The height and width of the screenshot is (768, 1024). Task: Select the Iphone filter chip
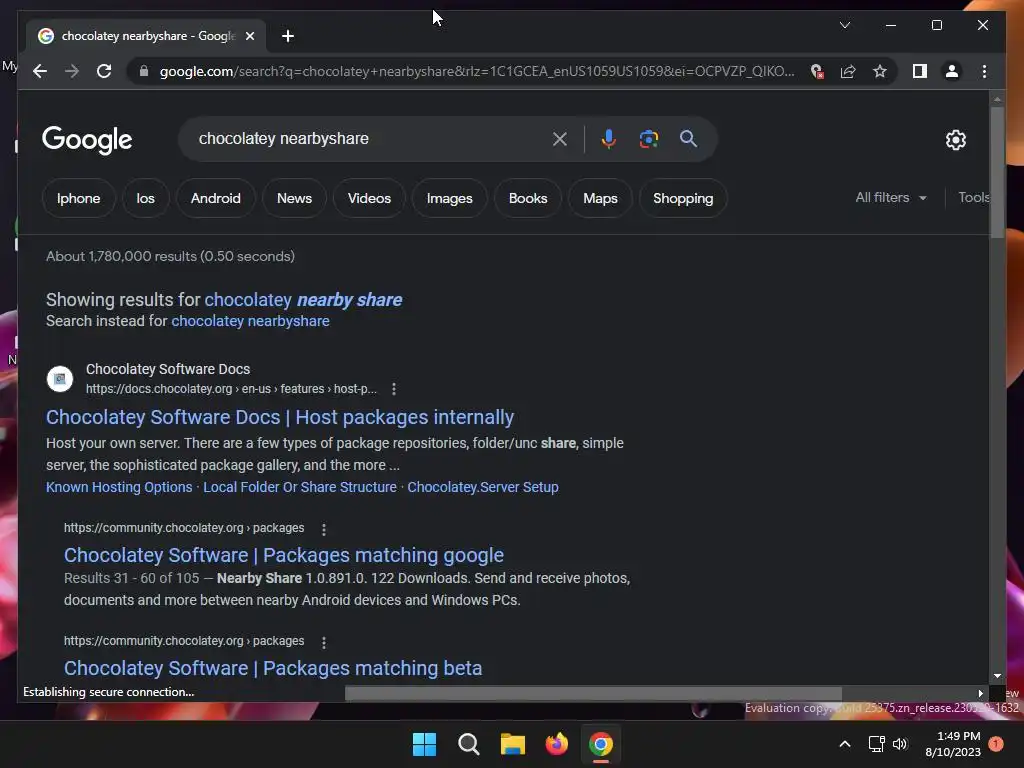click(78, 199)
